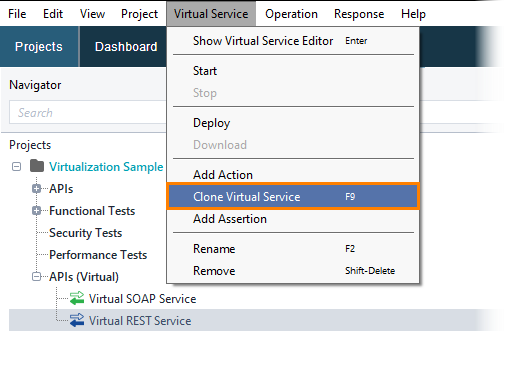This screenshot has width=505, height=372.
Task: Close the Virtual Service menu
Action: tap(211, 14)
